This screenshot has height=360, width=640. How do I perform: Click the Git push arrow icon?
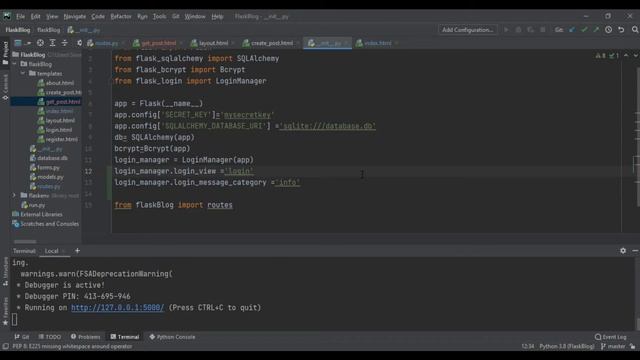click(596, 30)
